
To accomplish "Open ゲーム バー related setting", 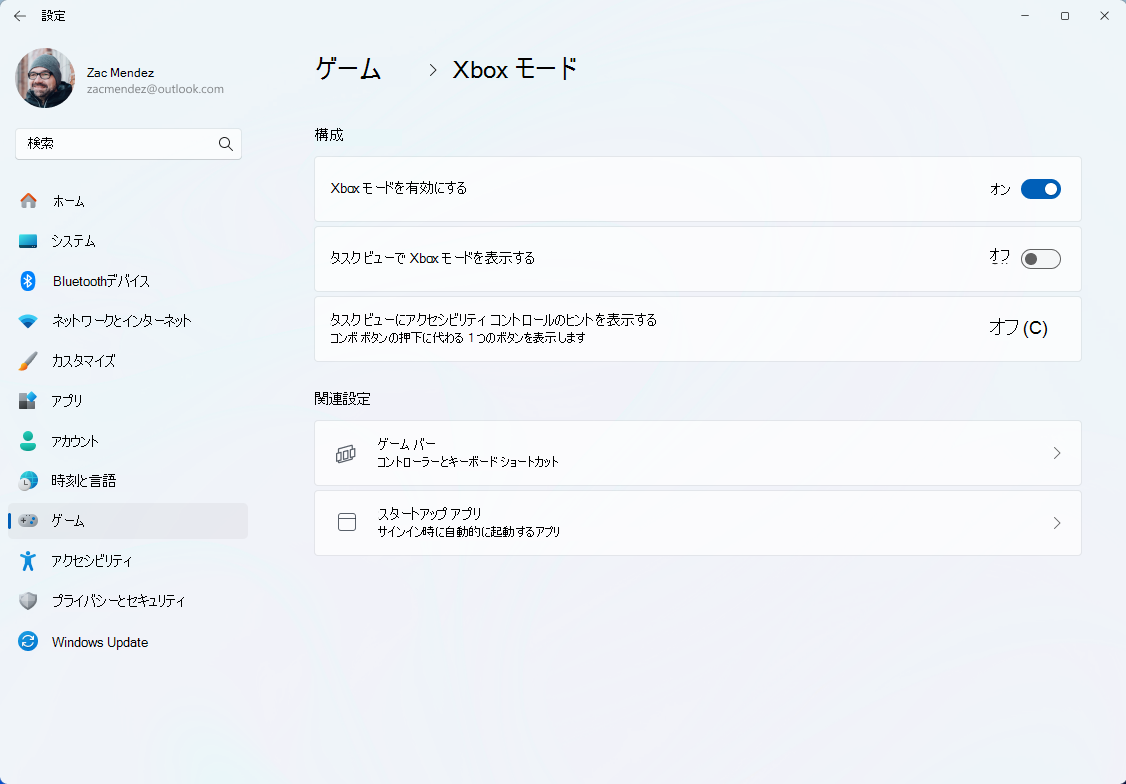I will point(697,453).
